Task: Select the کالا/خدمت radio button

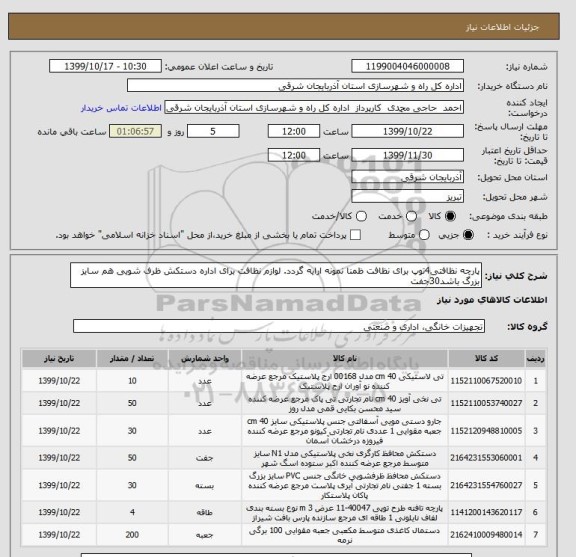Action: point(361,216)
